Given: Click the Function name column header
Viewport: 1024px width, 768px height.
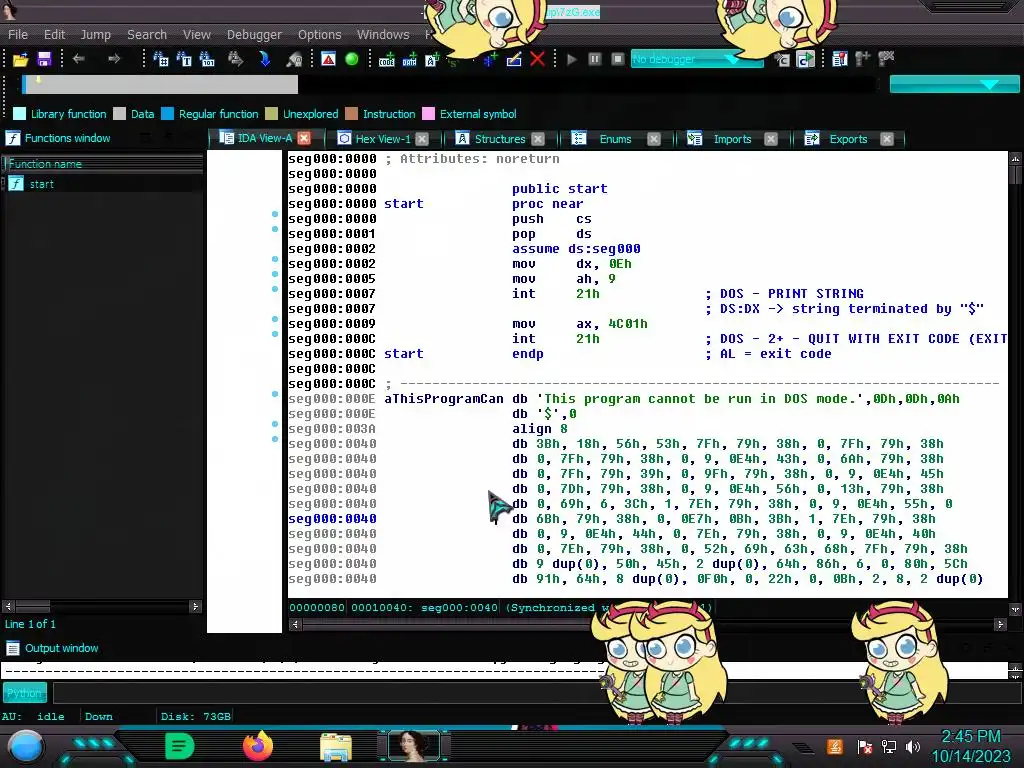Looking at the screenshot, I should coord(103,164).
